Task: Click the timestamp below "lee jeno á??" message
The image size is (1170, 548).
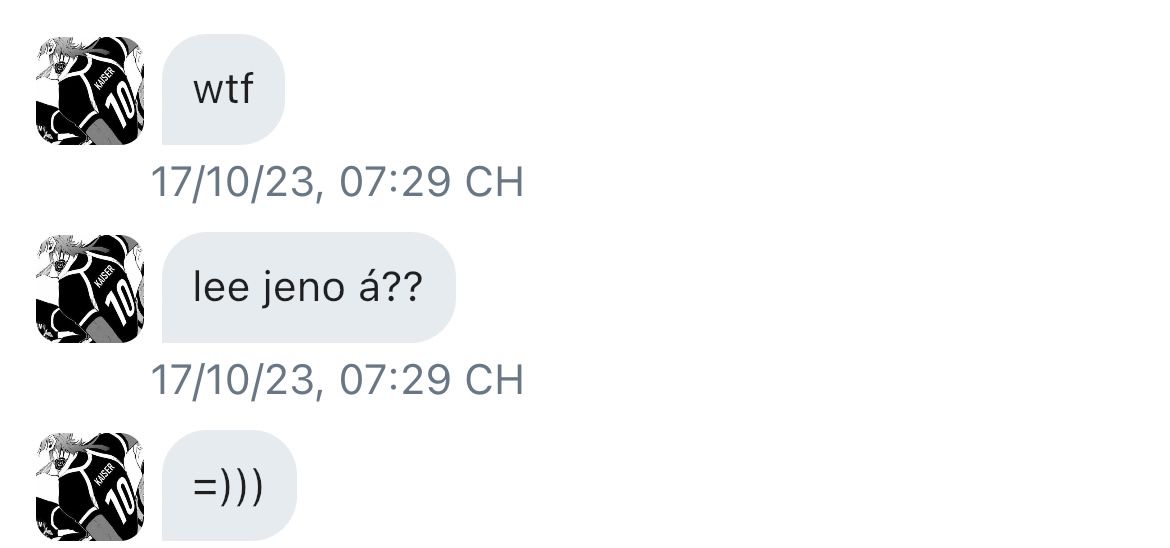Action: [x=337, y=381]
